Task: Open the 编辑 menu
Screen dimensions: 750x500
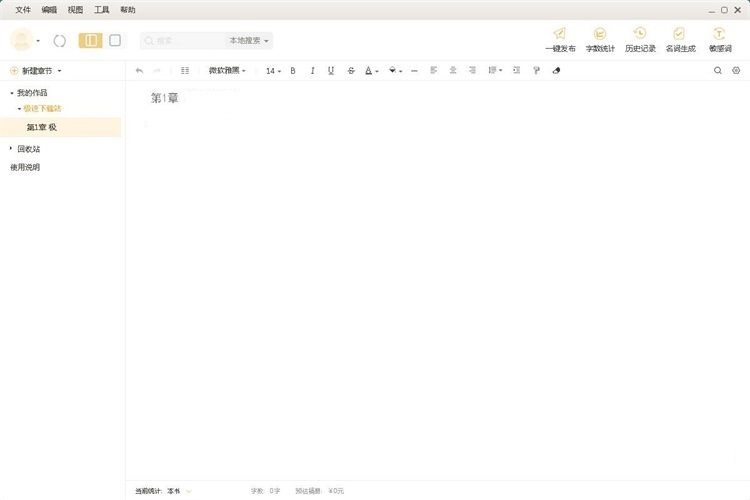Action: click(49, 10)
